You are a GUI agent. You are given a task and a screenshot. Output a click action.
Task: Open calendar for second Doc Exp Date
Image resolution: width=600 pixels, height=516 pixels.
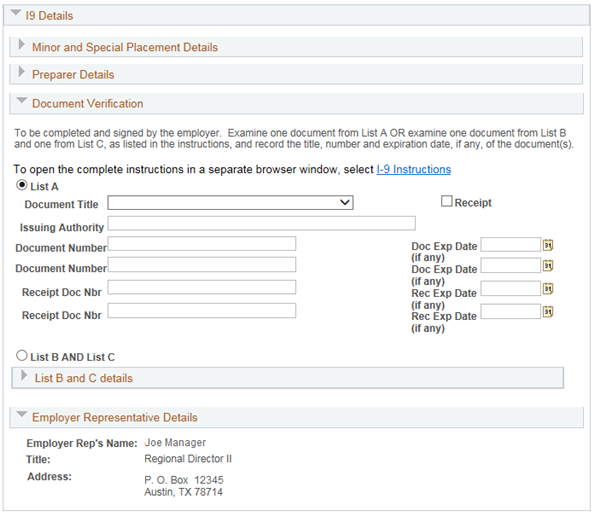pos(547,266)
